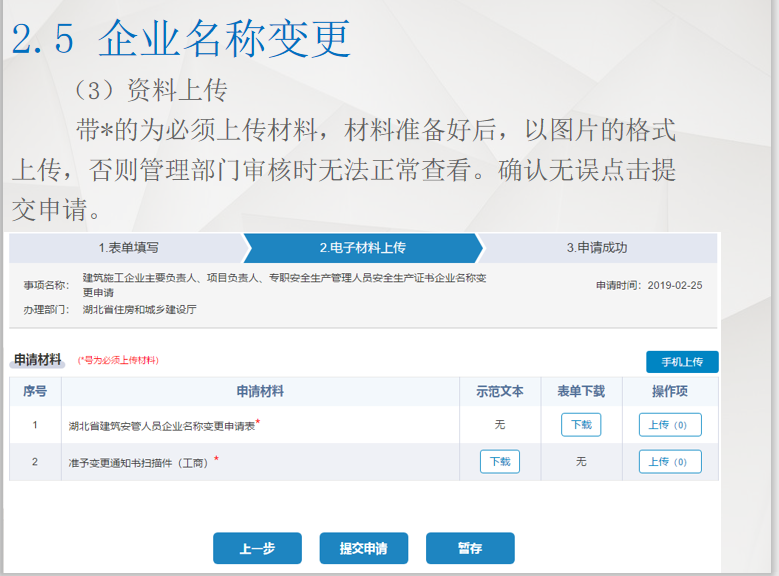Click the 上一步 button
Screen dimensions: 779x576
coord(257,548)
